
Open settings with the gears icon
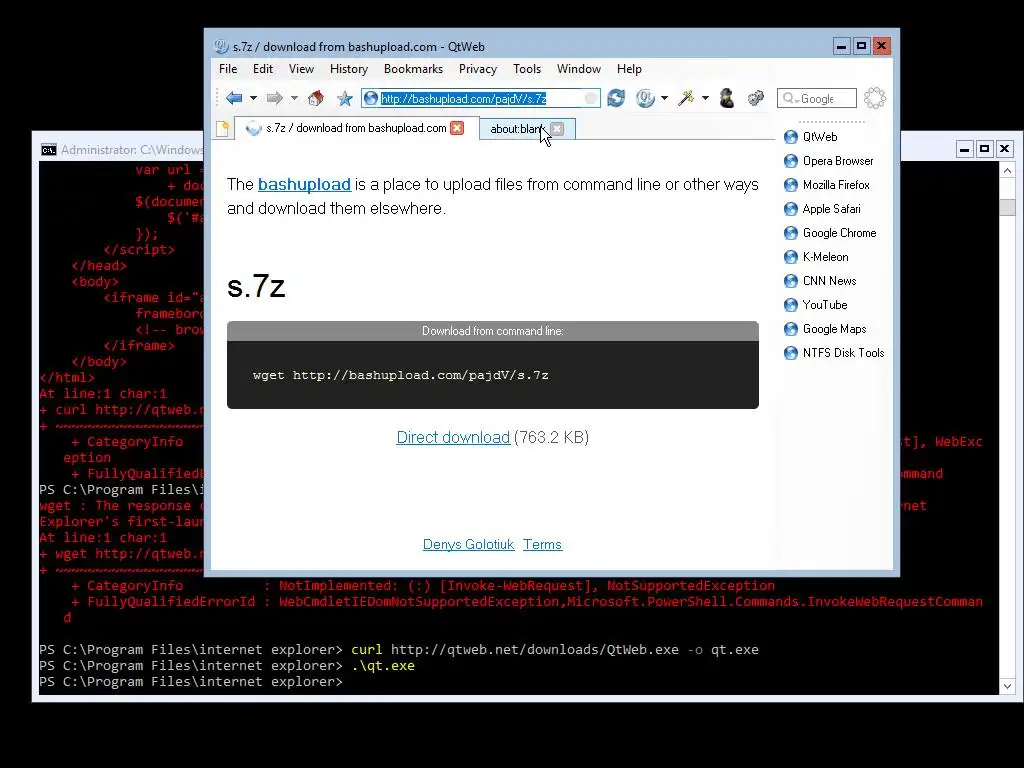756,98
